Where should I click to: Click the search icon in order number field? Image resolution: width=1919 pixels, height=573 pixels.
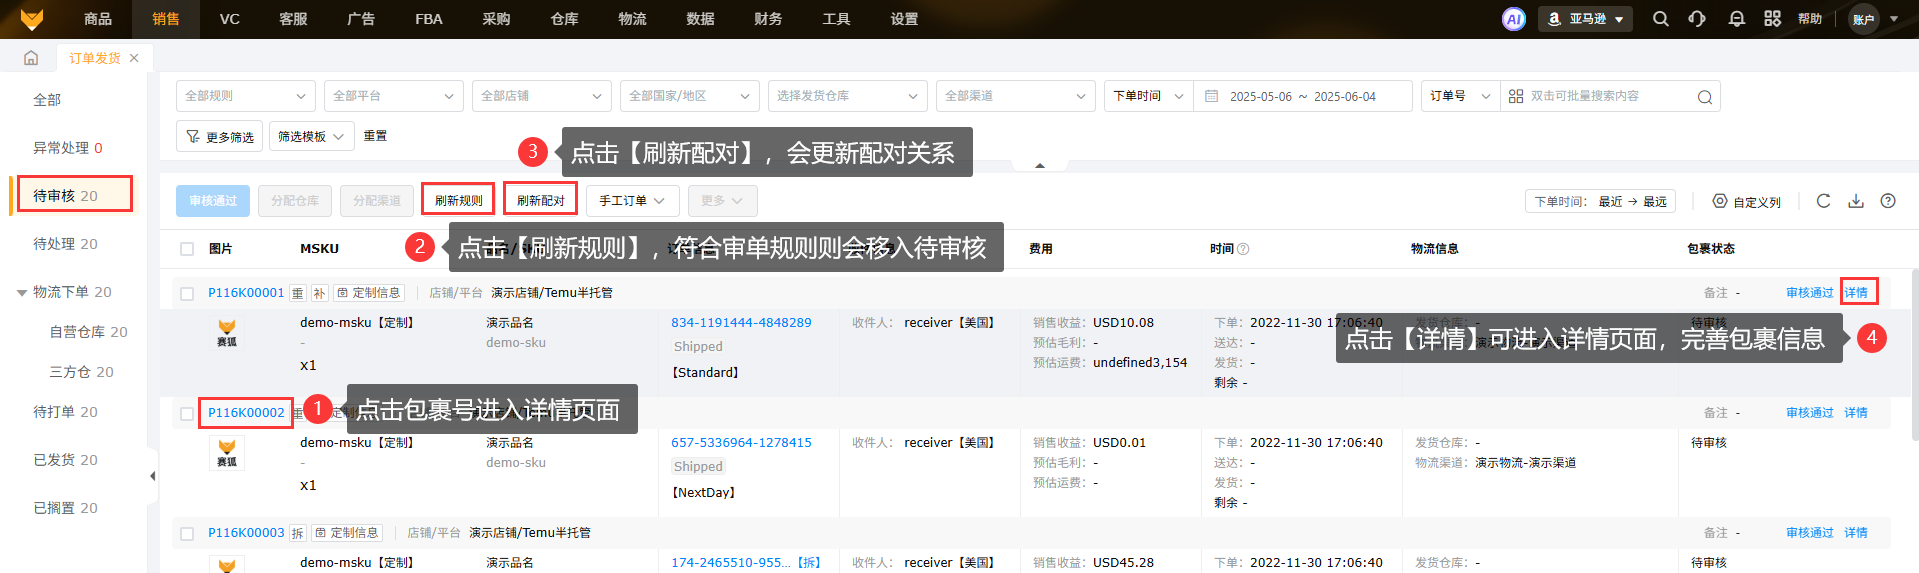[x=1705, y=97]
